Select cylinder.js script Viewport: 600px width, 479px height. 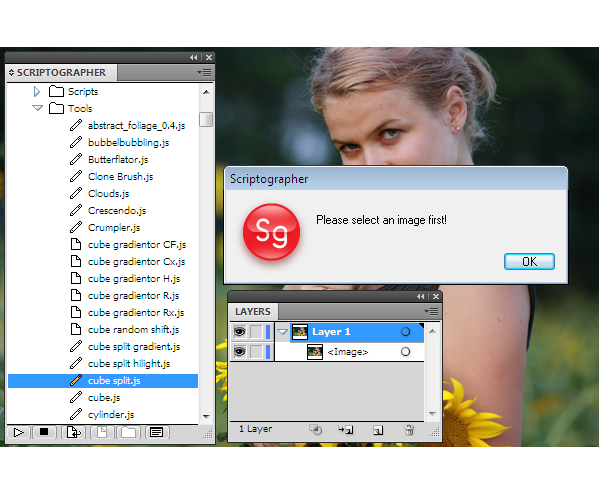111,415
